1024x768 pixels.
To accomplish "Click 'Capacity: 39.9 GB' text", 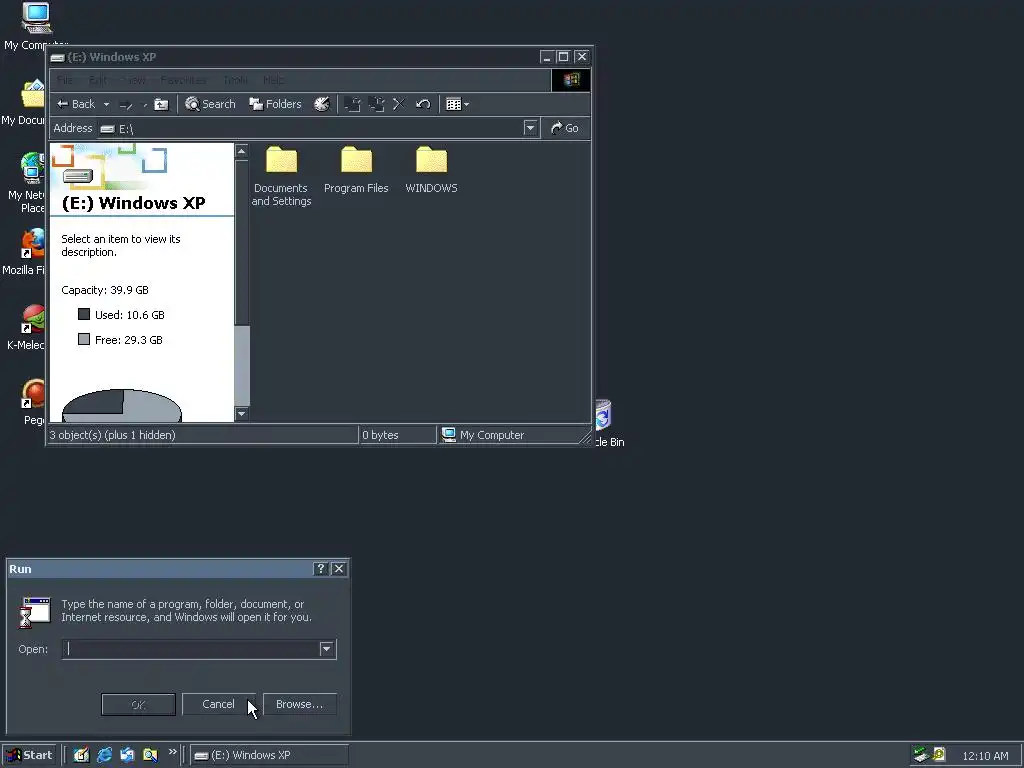I will coord(104,290).
